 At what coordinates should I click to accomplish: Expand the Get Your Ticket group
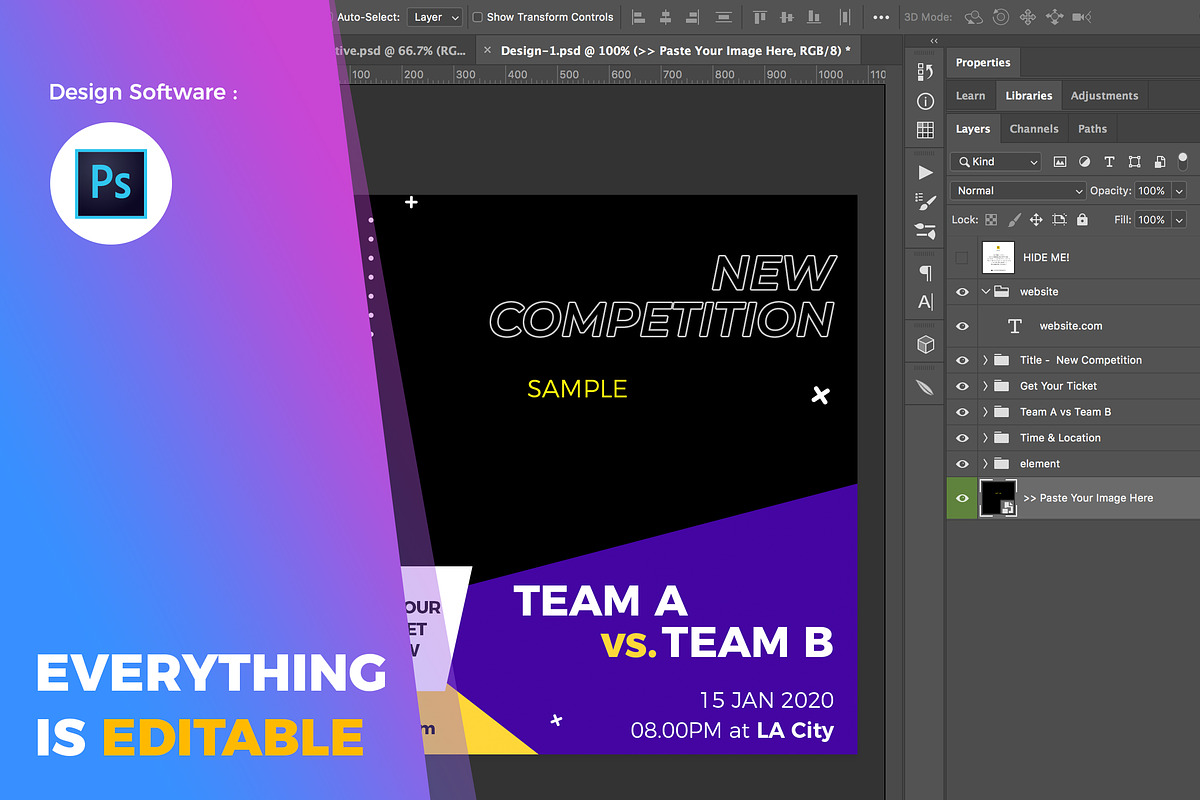[x=985, y=386]
